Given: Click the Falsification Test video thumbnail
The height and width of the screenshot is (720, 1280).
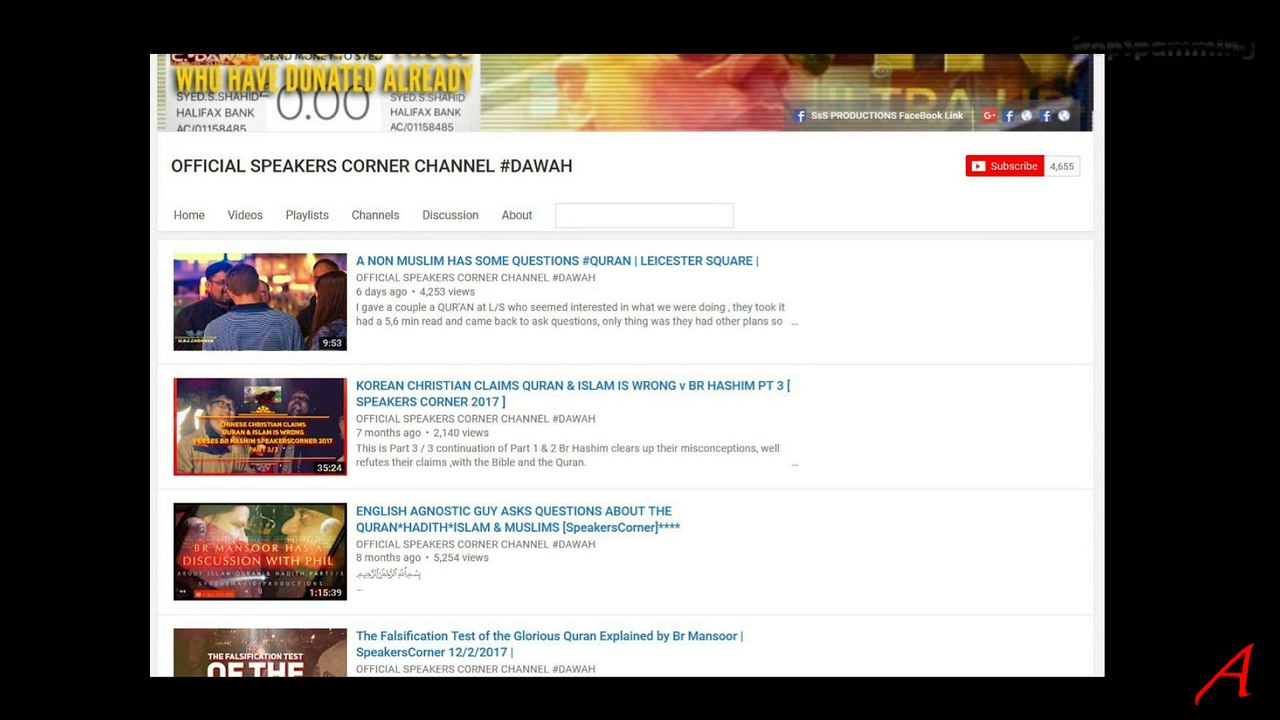Looking at the screenshot, I should [x=260, y=652].
